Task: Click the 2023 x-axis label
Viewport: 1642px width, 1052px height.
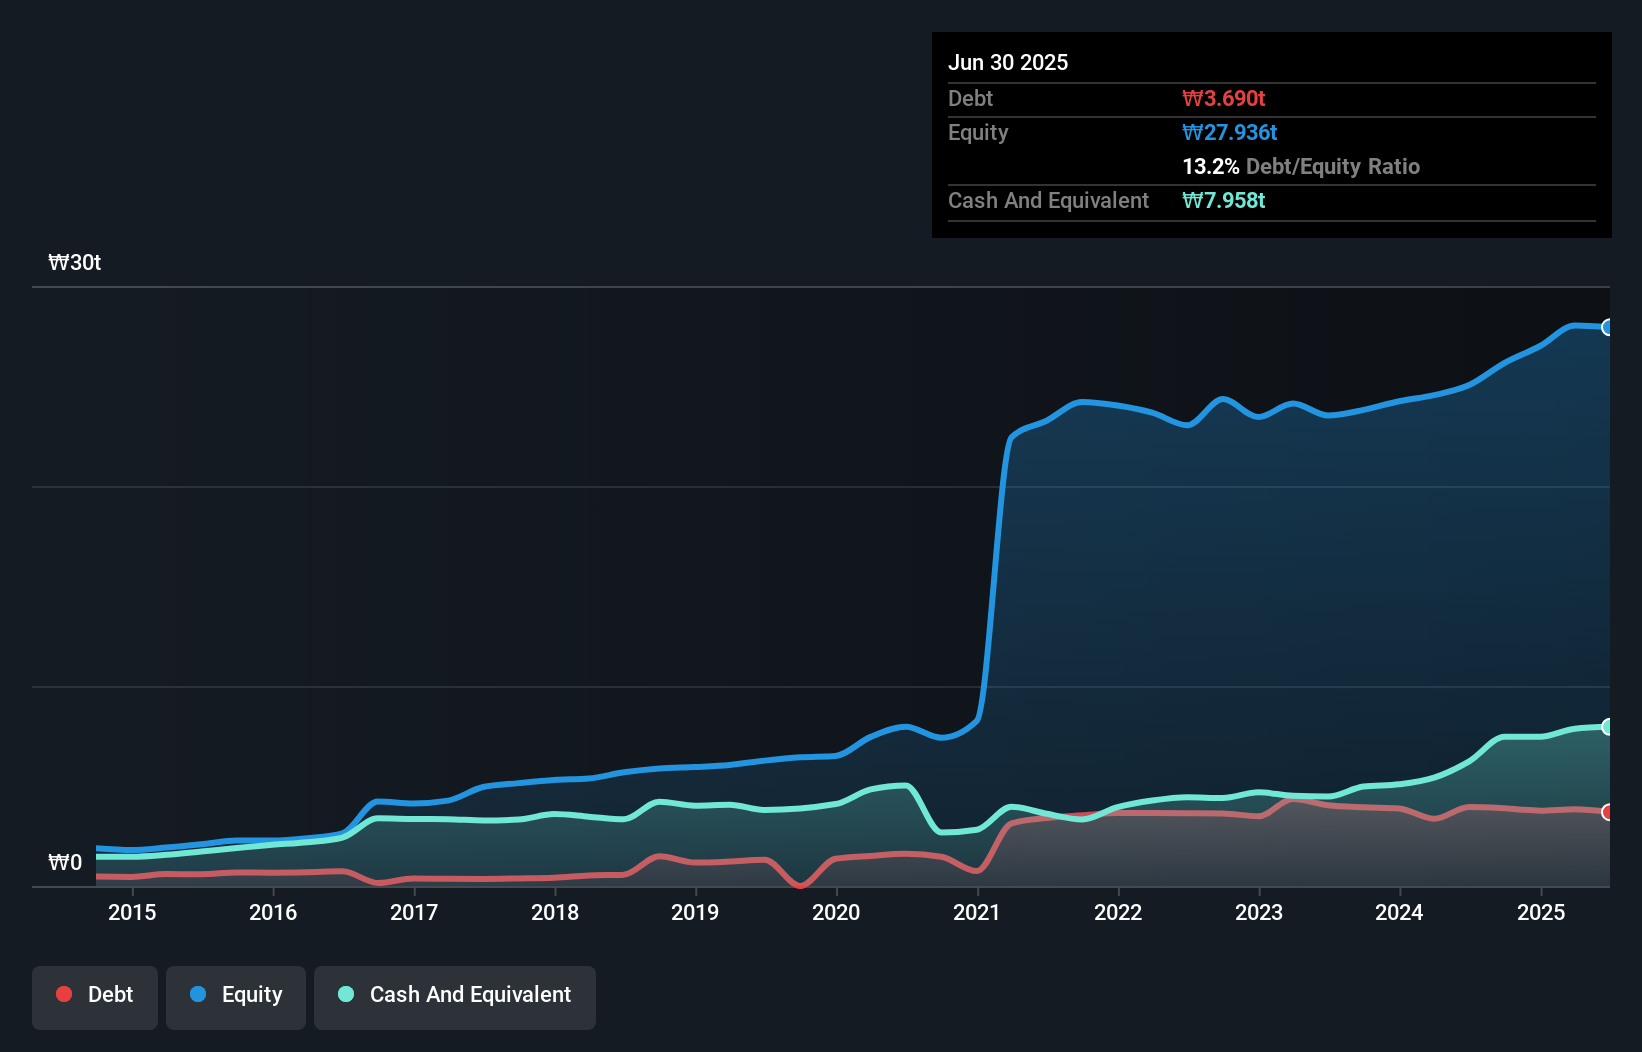Action: point(1259,912)
